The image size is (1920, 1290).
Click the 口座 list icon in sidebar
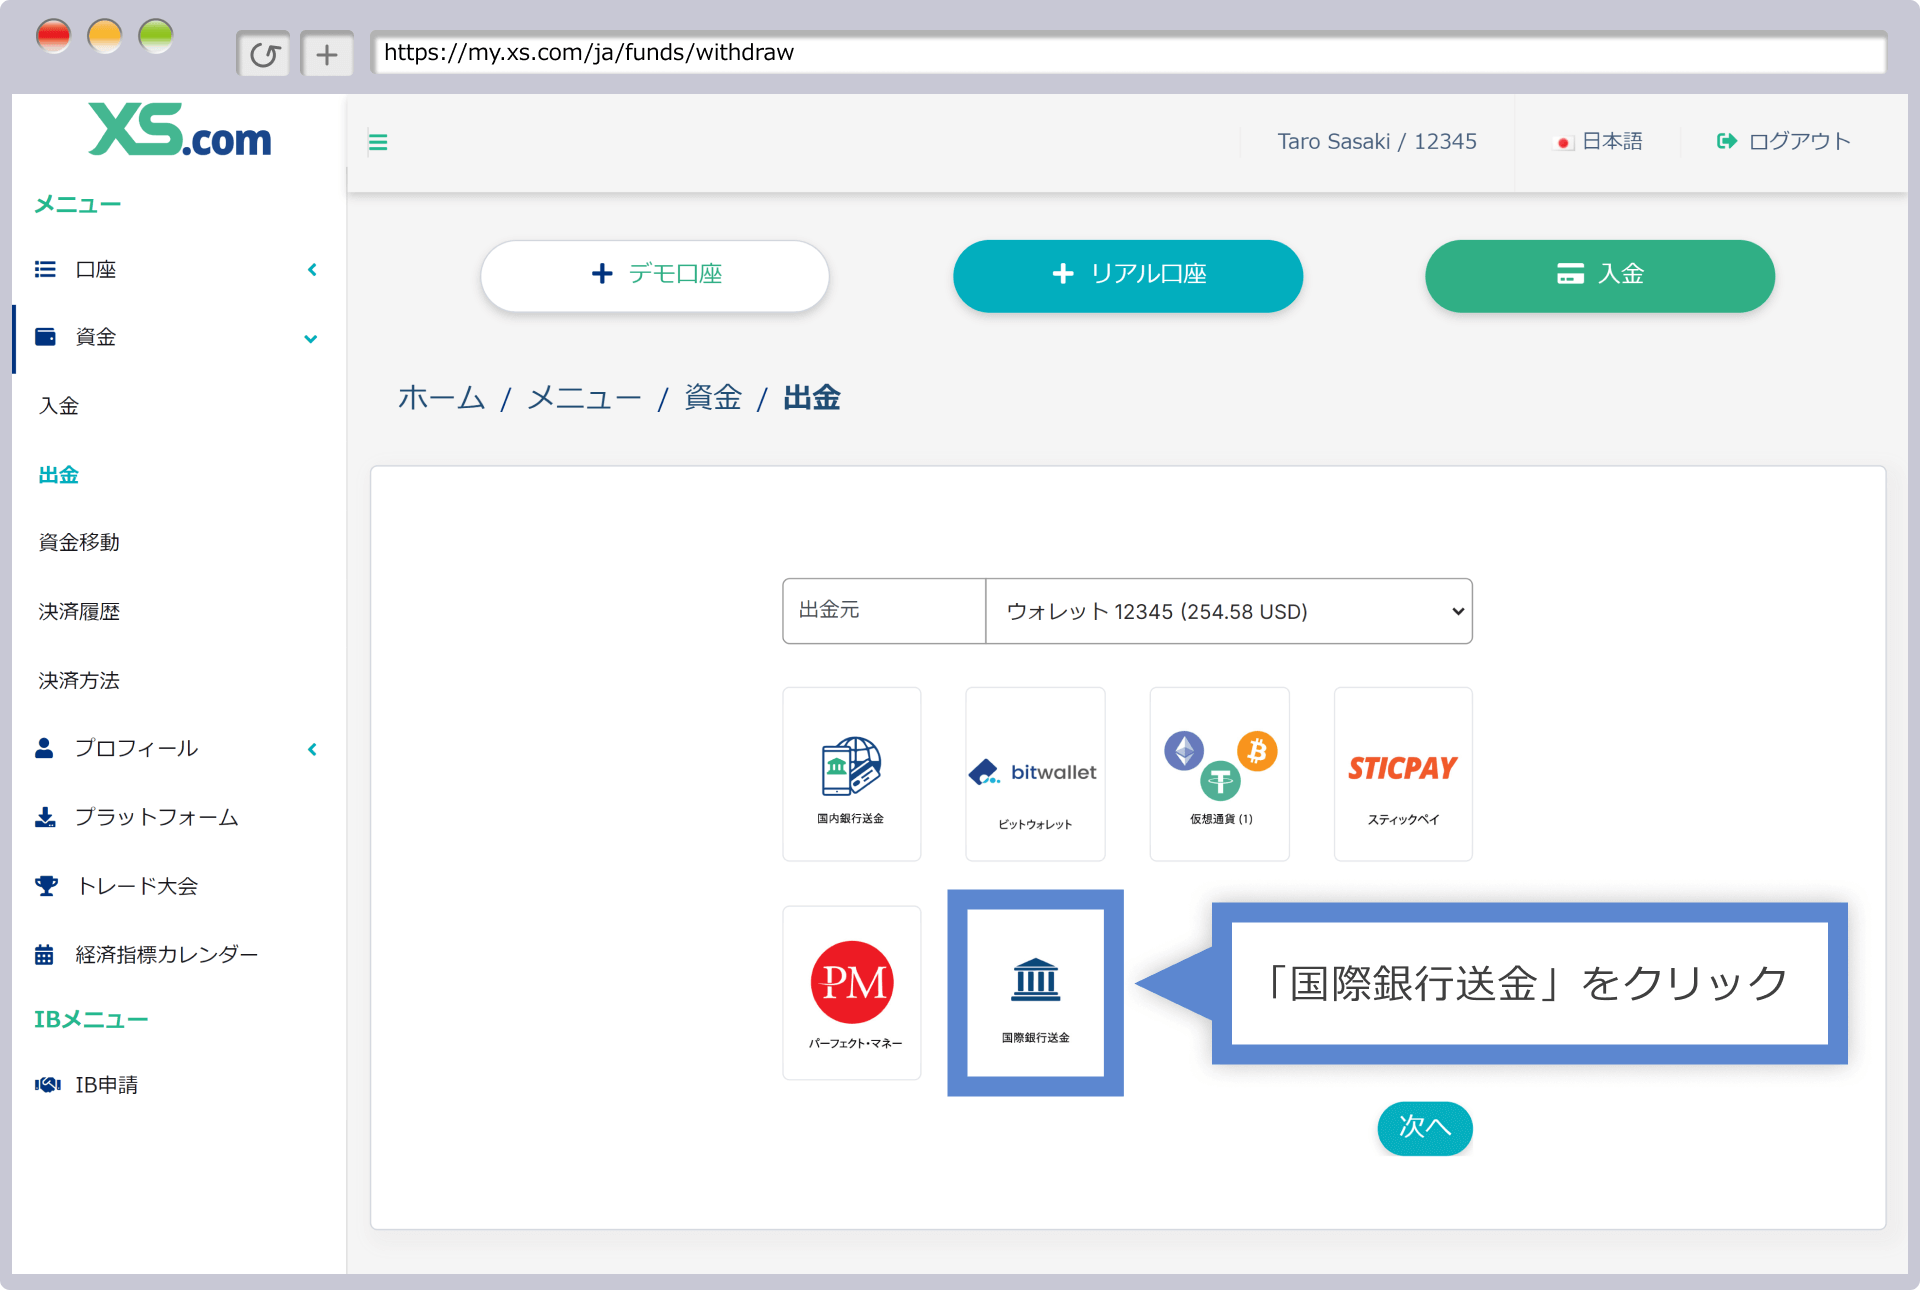(x=45, y=269)
